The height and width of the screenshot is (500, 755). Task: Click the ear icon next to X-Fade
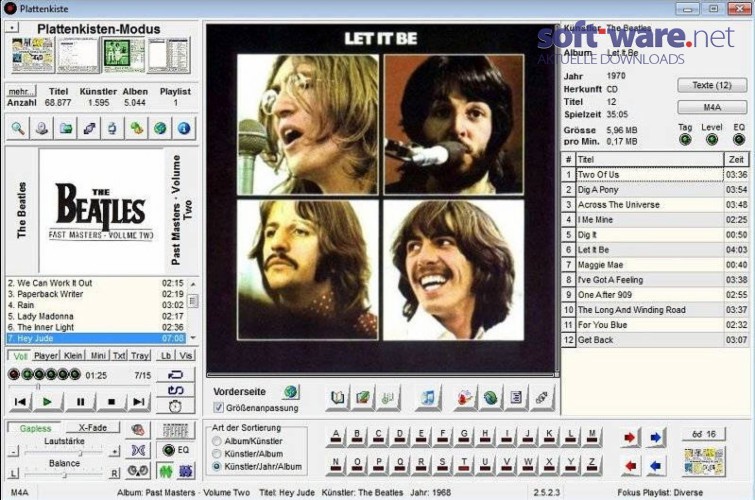click(138, 430)
